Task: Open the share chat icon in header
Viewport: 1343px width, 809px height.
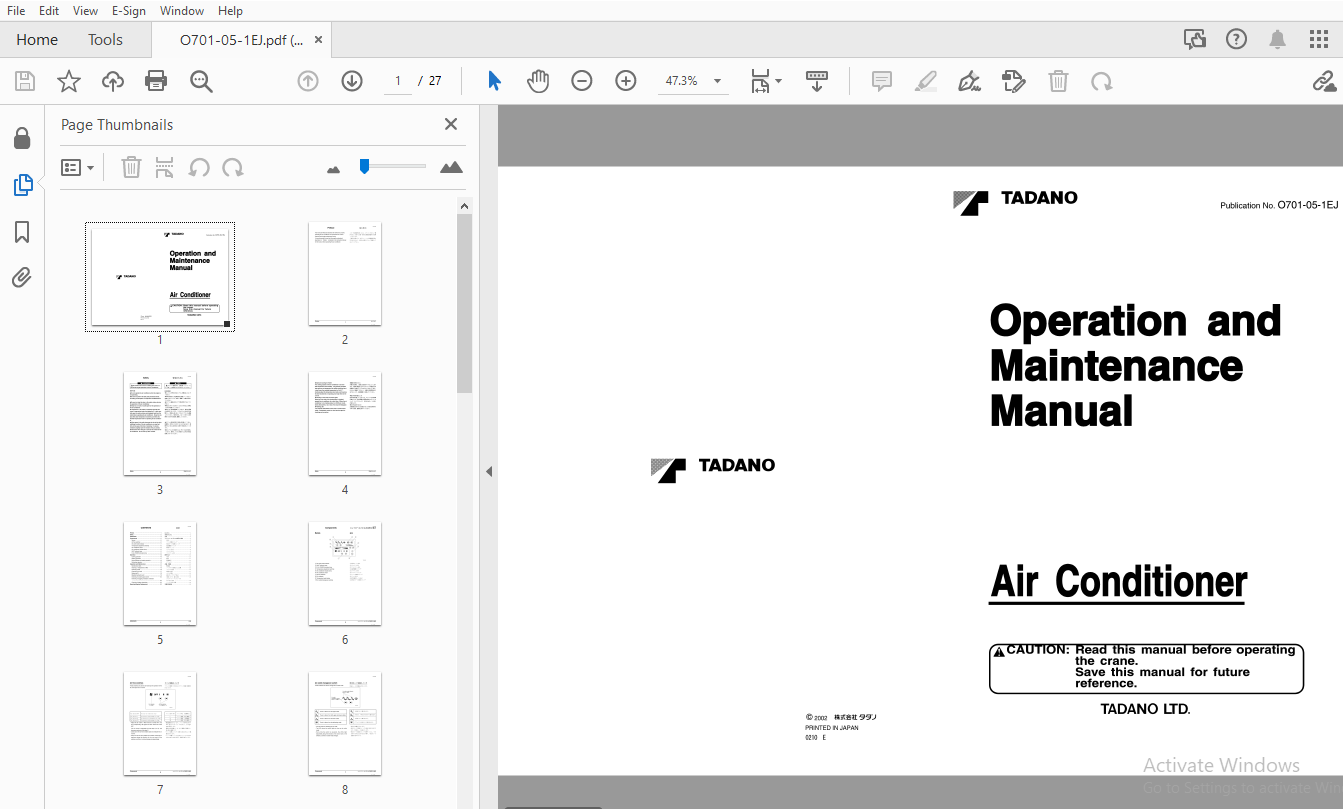Action: click(x=1195, y=39)
